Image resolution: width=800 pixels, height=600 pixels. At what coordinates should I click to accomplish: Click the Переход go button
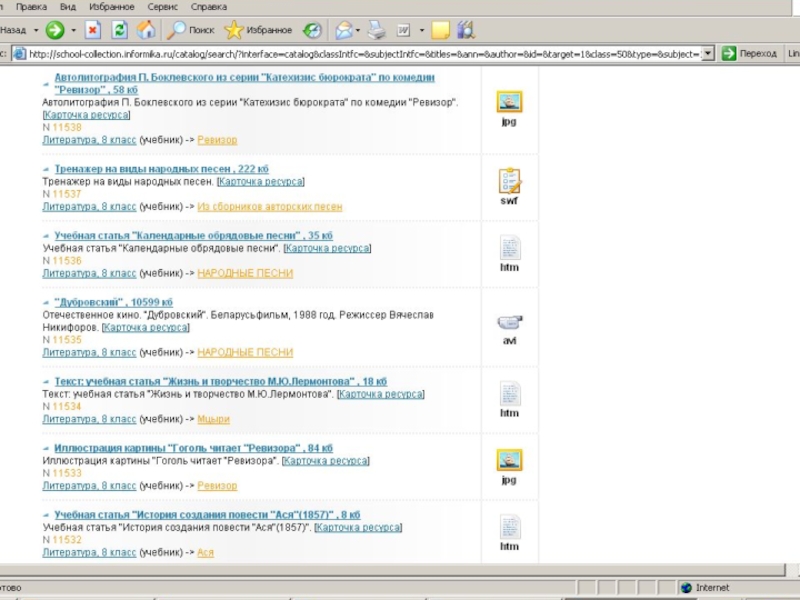749,54
